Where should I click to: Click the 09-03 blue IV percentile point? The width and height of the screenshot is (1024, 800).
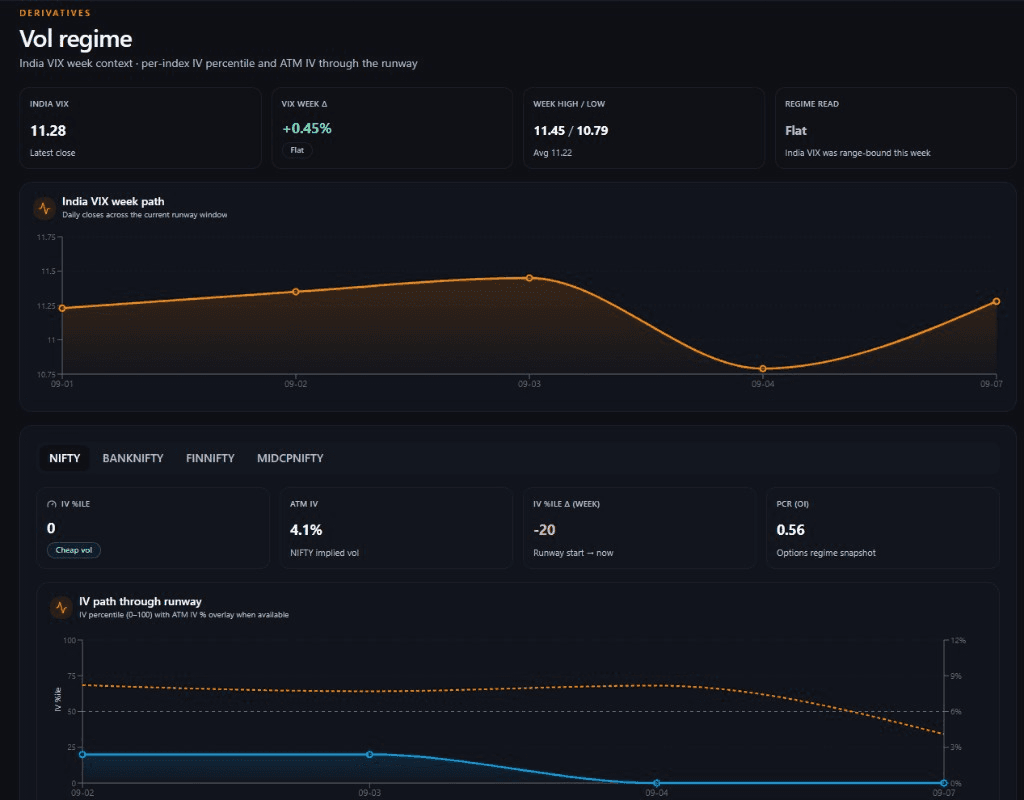(370, 754)
